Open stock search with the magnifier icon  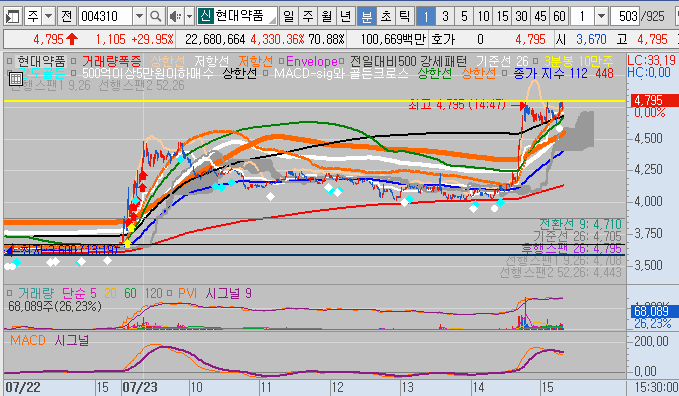tap(155, 16)
